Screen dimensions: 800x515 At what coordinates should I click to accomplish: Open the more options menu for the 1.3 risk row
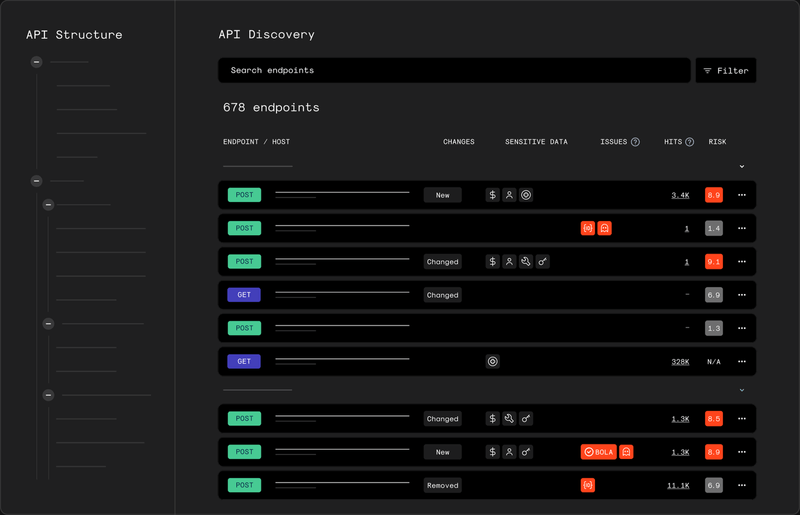(x=742, y=328)
